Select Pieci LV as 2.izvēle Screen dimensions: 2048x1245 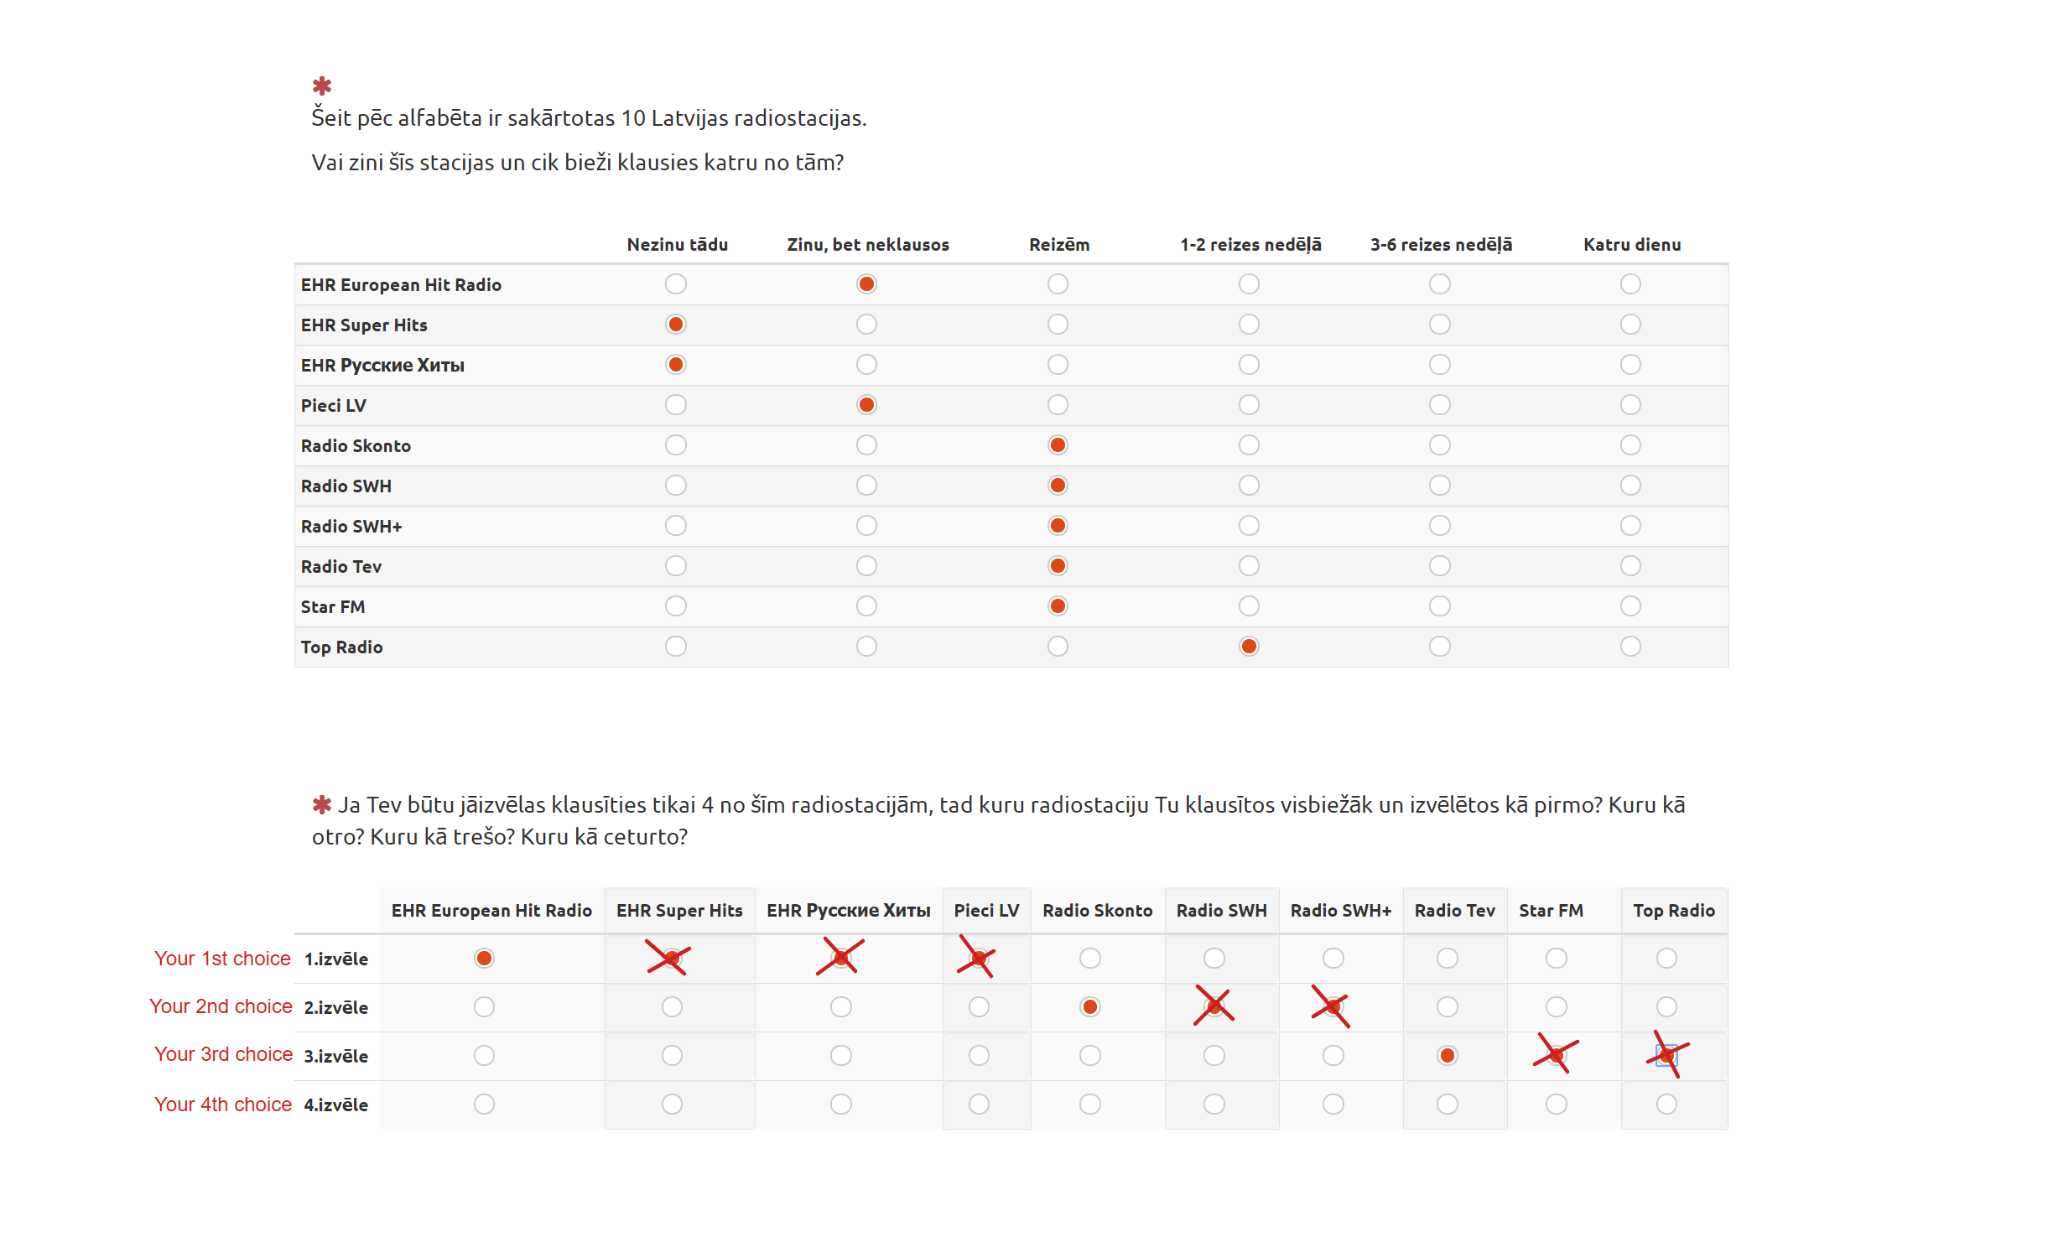tap(979, 1007)
